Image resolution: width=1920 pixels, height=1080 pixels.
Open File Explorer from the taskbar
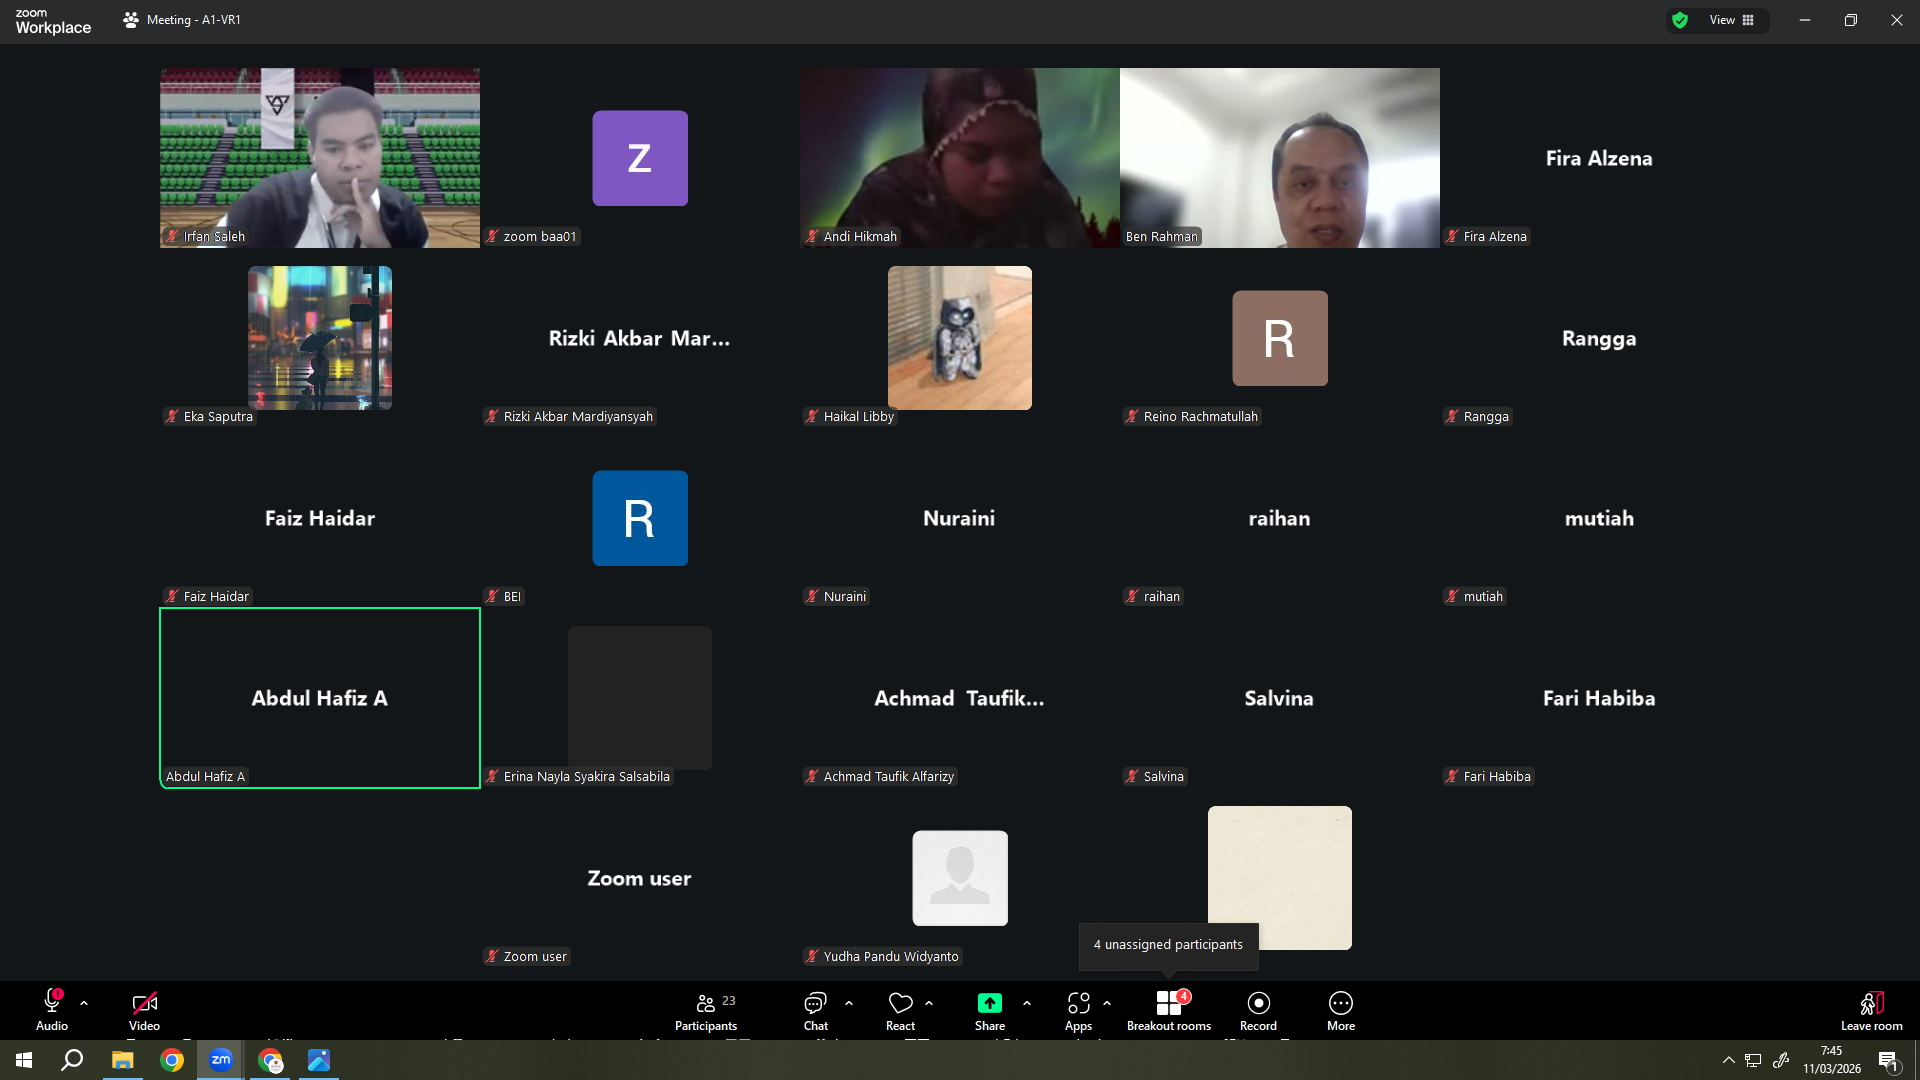click(x=122, y=1060)
